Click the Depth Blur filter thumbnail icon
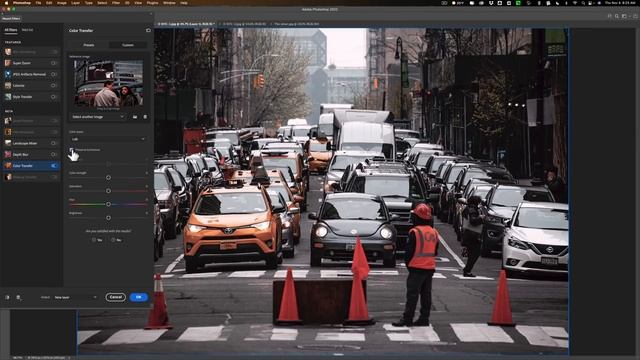The image size is (640, 360). 8,154
